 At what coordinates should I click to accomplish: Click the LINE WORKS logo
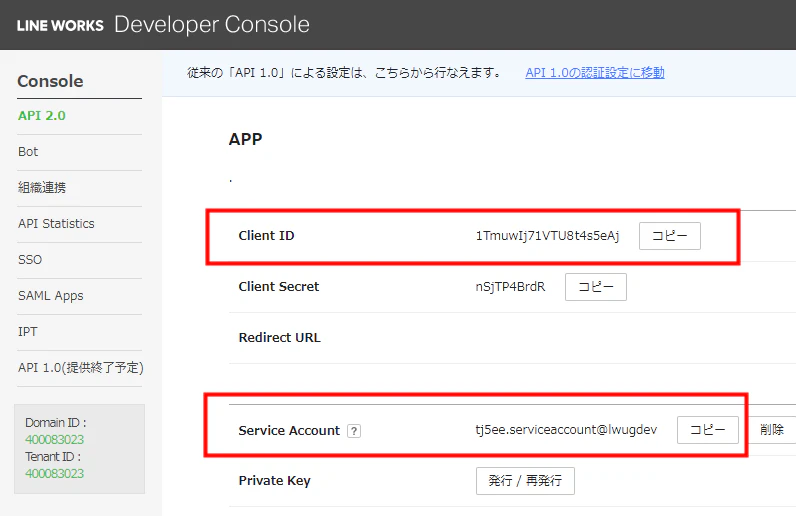pos(60,25)
